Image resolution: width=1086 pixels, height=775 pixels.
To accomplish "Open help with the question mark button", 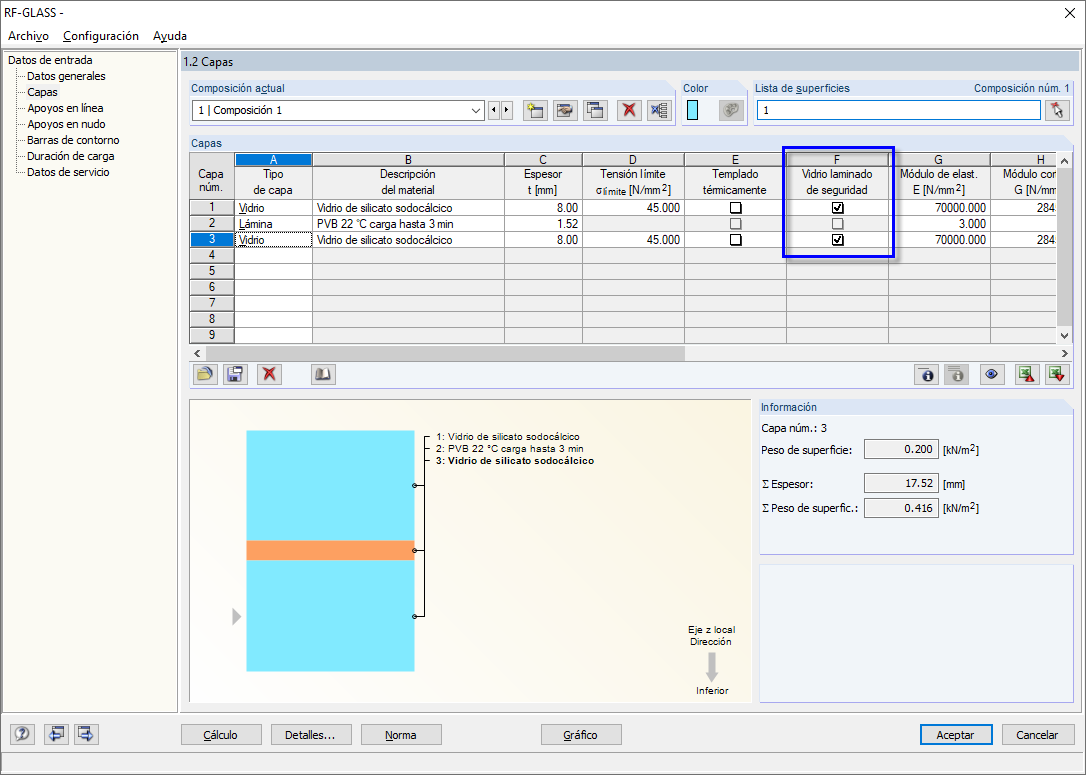I will (x=22, y=733).
